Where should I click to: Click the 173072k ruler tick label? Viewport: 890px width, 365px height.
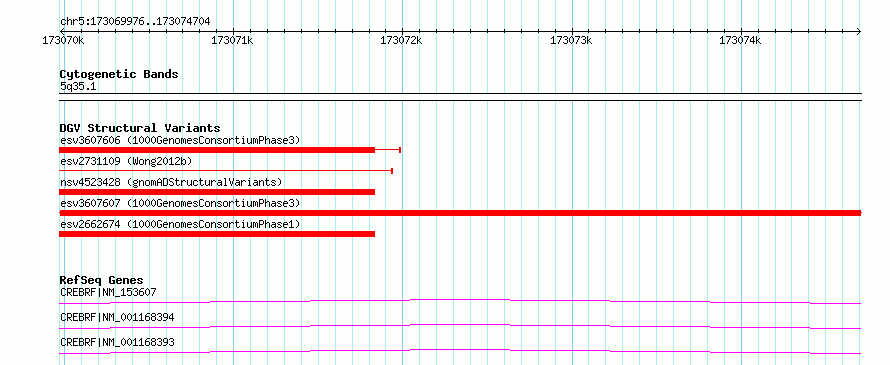pyautogui.click(x=401, y=40)
